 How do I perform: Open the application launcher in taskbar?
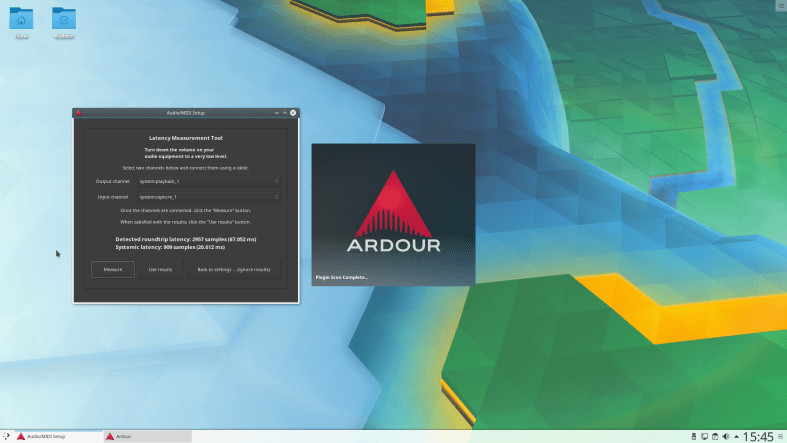7,436
